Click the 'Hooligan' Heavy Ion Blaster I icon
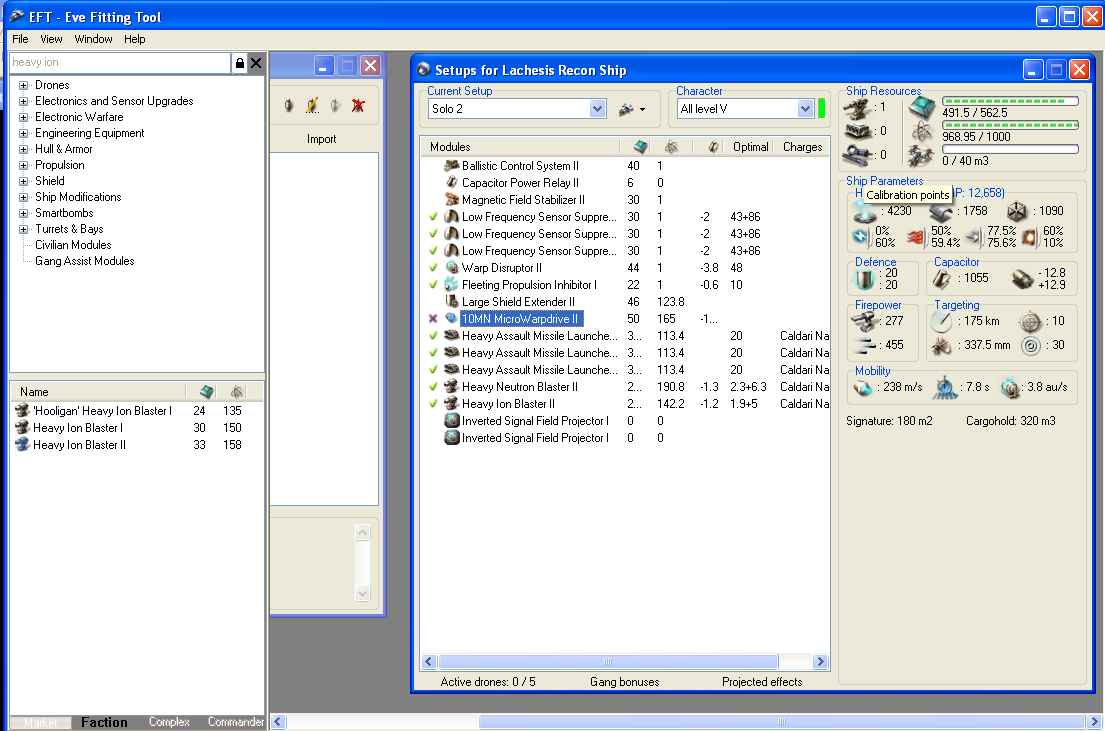Screen dimensions: 1105x731 tap(22, 410)
